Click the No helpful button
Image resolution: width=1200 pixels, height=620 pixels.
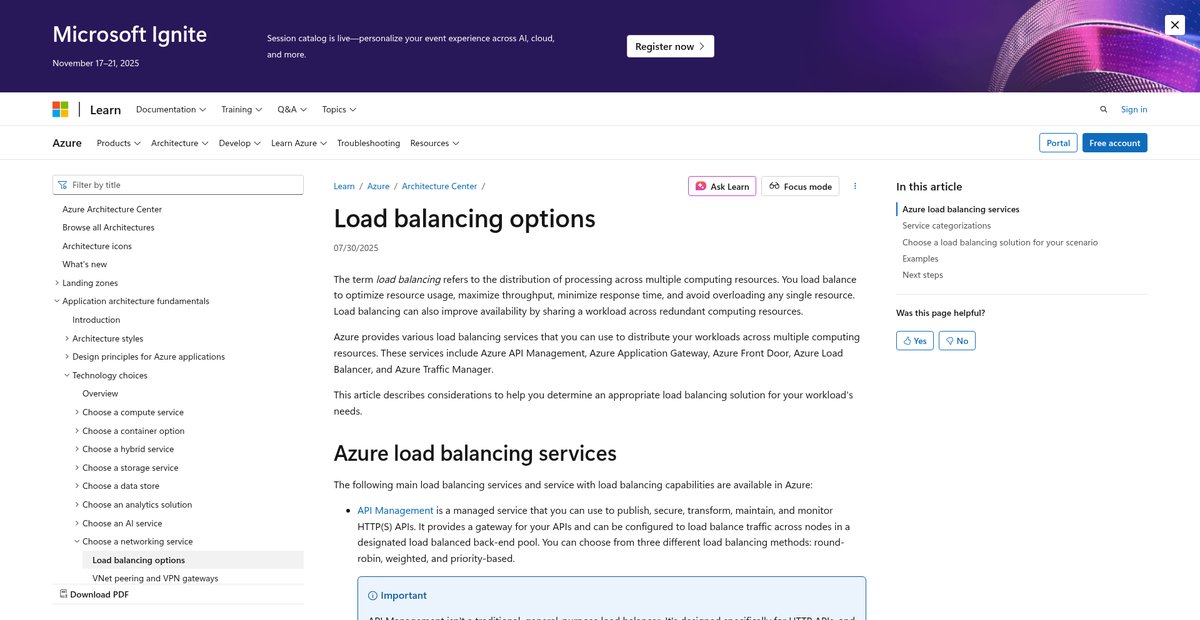[957, 341]
